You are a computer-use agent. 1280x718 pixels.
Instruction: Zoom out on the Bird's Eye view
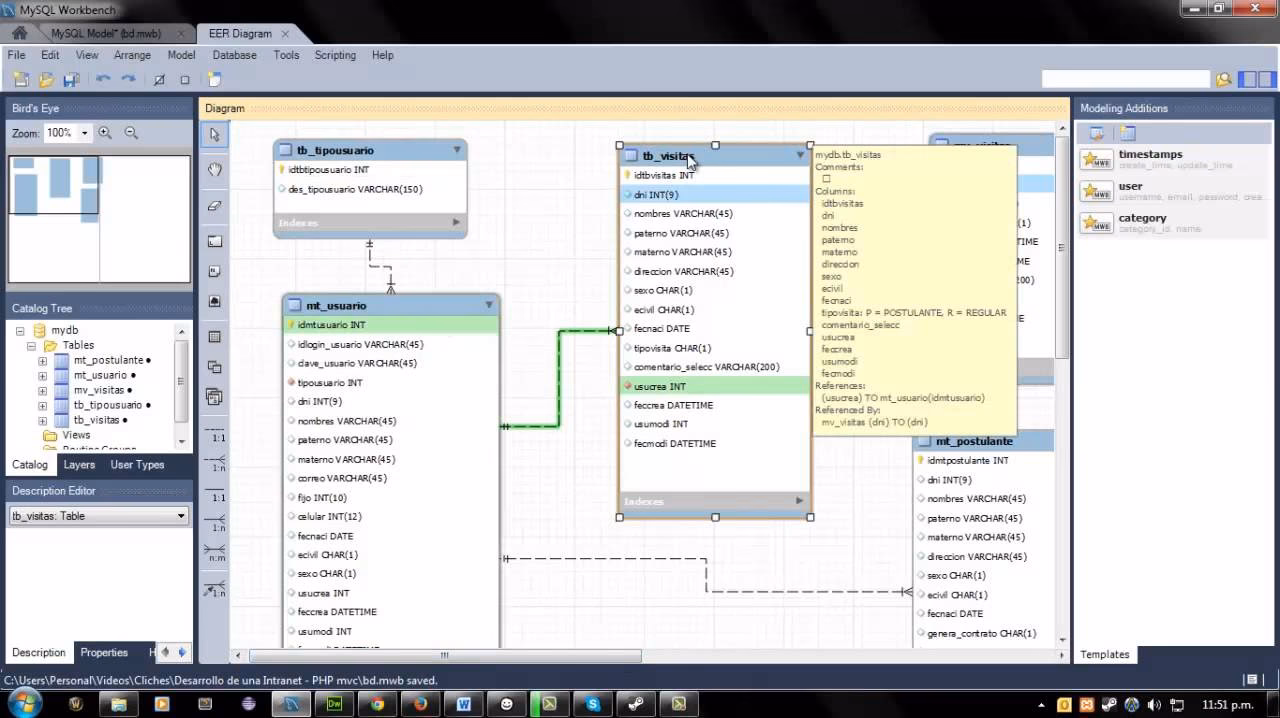131,133
